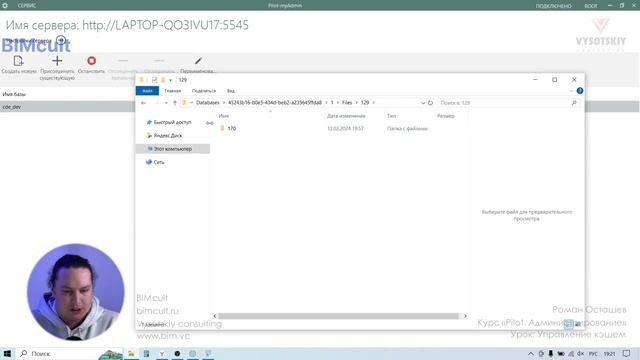Click the right arrow of horizontal scrollbar
Viewport: 640px width, 360px height.
click(465, 316)
